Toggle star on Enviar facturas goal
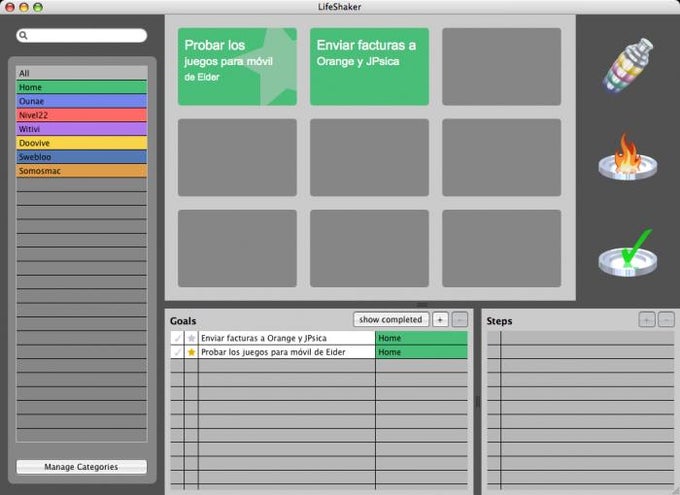The height and width of the screenshot is (495, 680). (191, 338)
